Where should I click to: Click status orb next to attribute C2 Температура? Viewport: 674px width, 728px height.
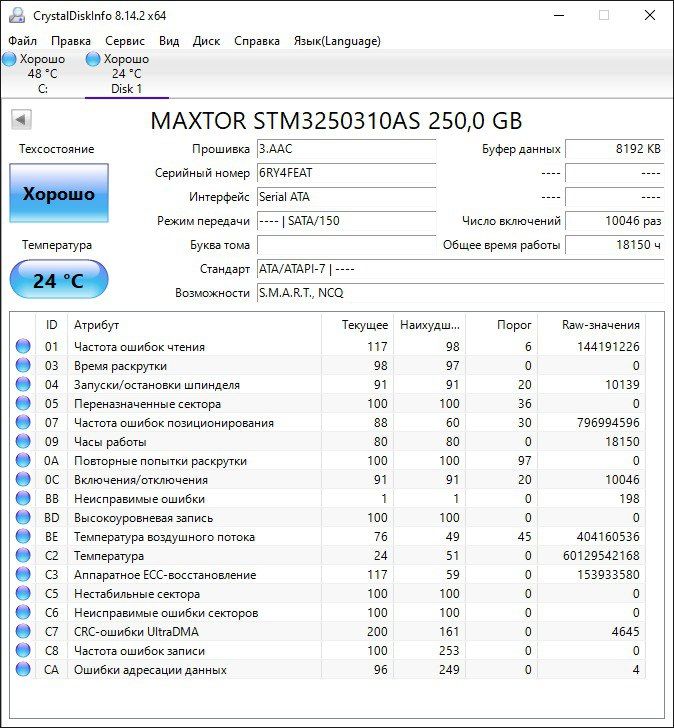[23, 556]
